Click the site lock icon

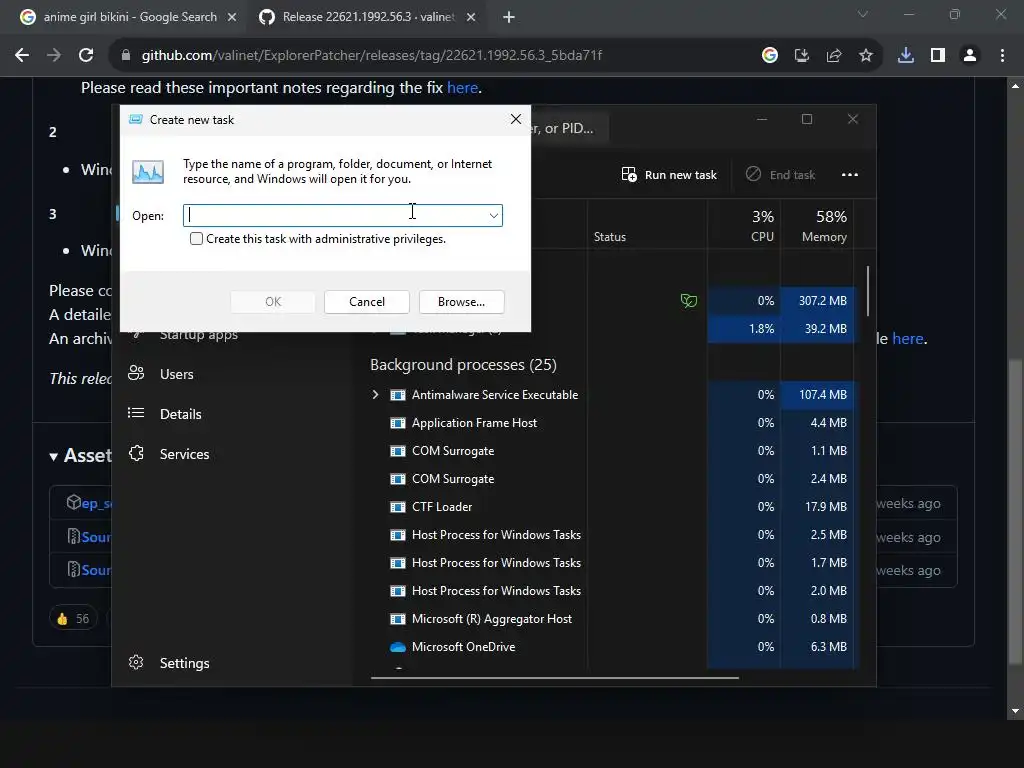[x=126, y=56]
